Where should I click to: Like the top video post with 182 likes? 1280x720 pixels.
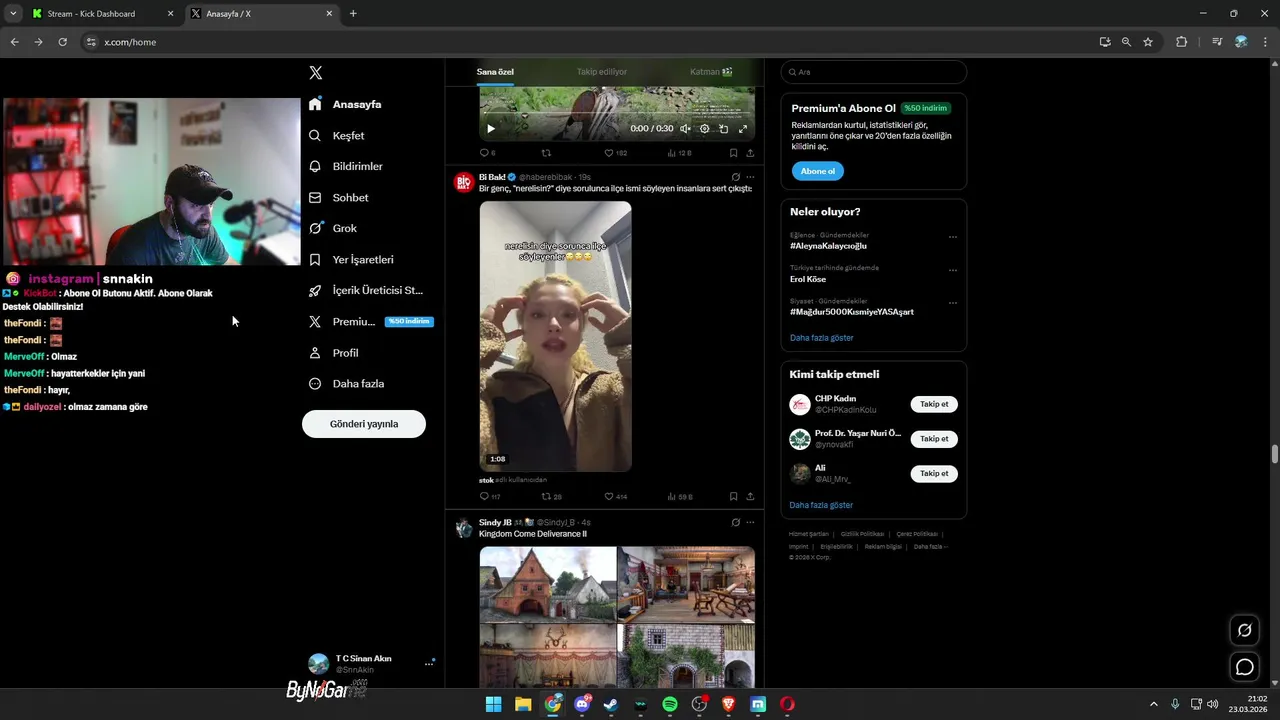click(616, 153)
